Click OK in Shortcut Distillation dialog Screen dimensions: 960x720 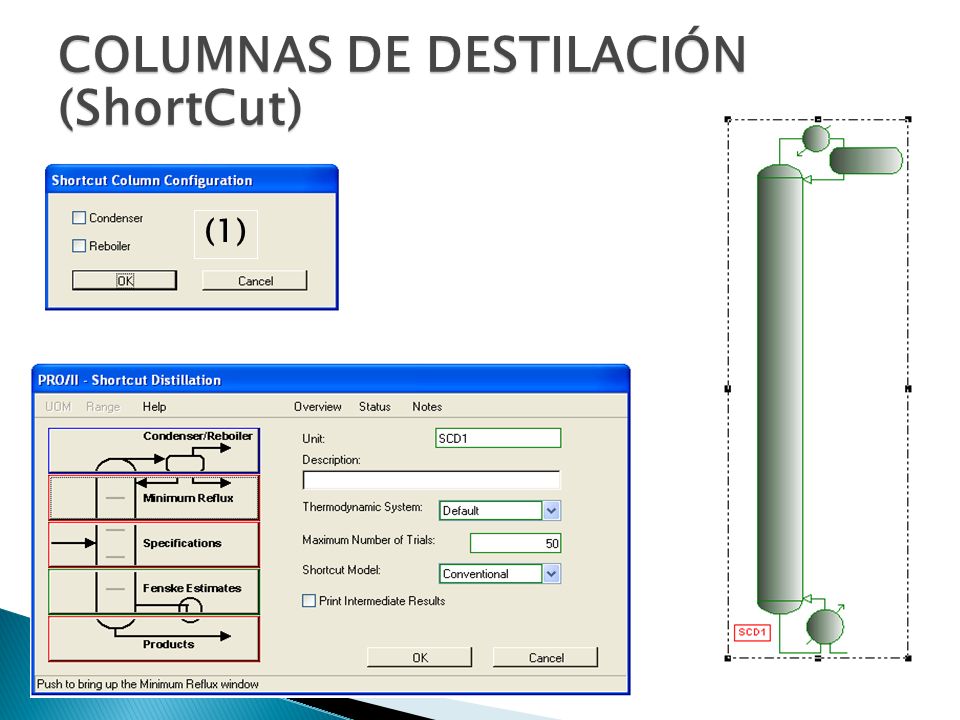[419, 658]
